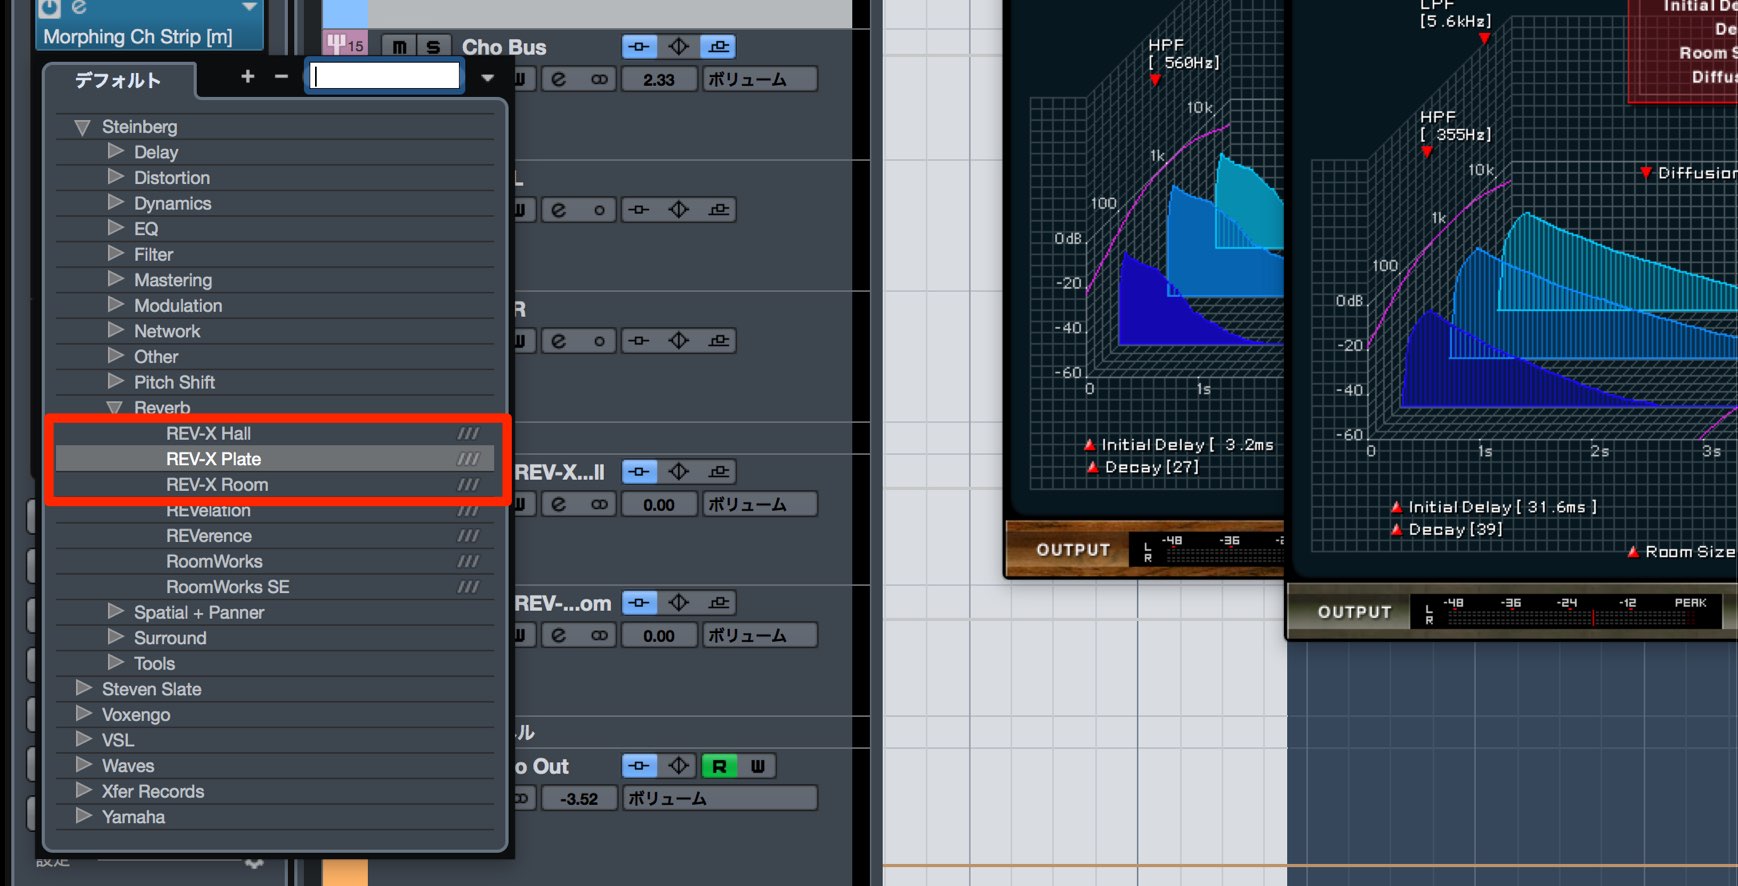Open channel settings (e) on REV-X...ll track
This screenshot has height=886, width=1738.
pyautogui.click(x=559, y=504)
